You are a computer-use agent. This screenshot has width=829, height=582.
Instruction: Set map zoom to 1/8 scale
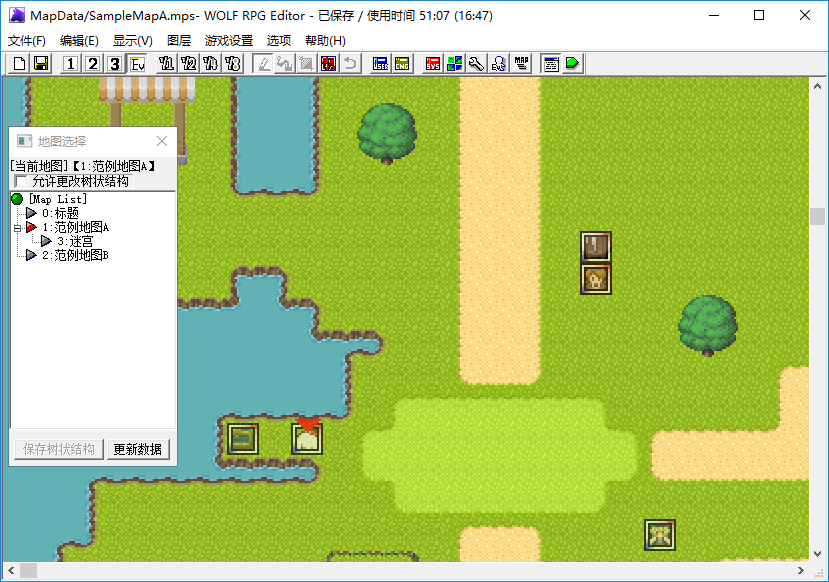(x=233, y=64)
